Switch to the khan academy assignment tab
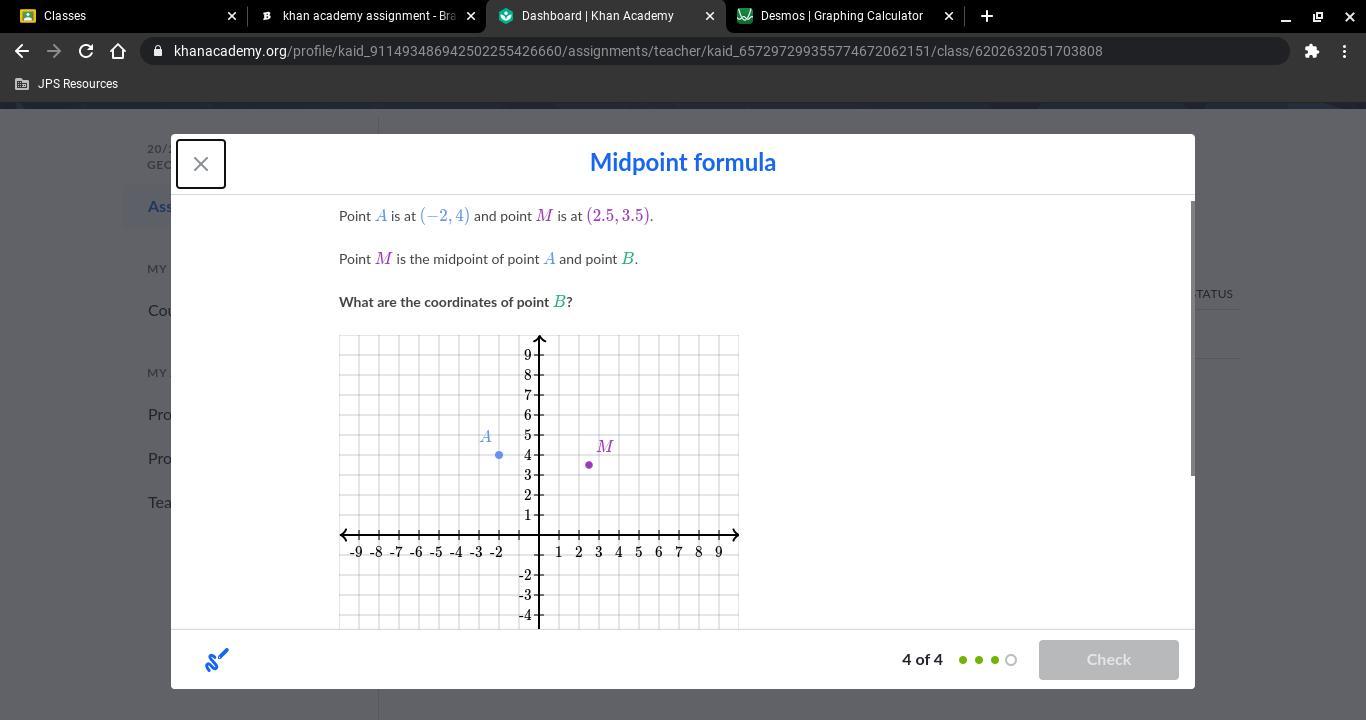This screenshot has height=720, width=1366. pyautogui.click(x=367, y=16)
